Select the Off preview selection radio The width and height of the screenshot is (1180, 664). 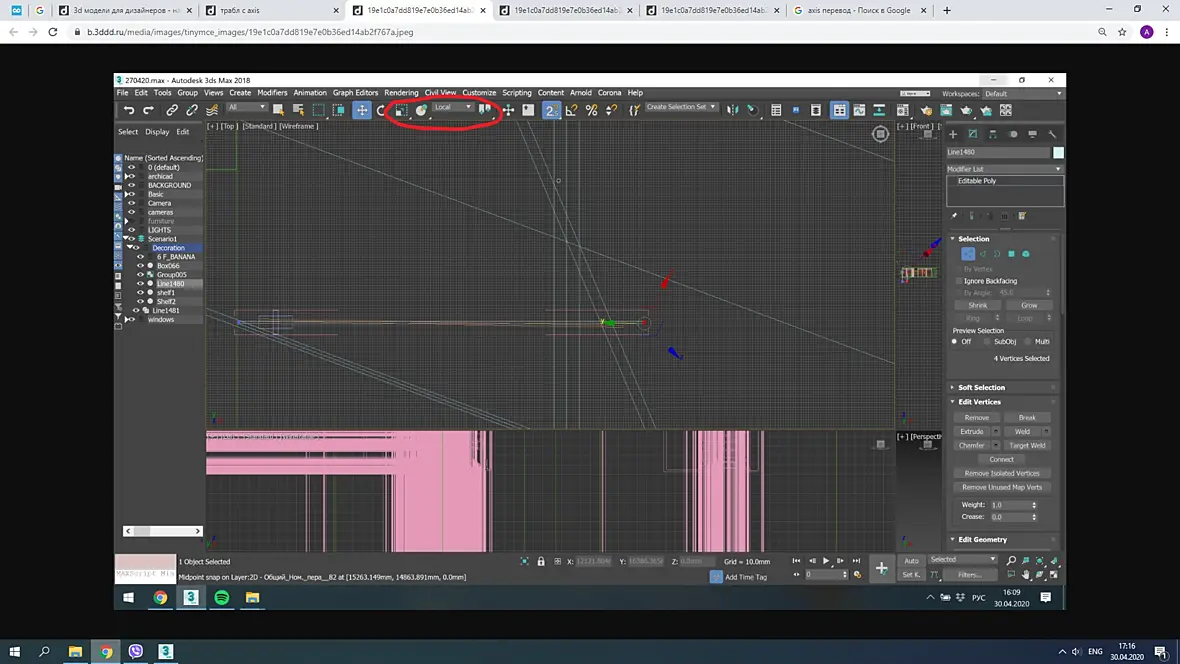click(955, 342)
